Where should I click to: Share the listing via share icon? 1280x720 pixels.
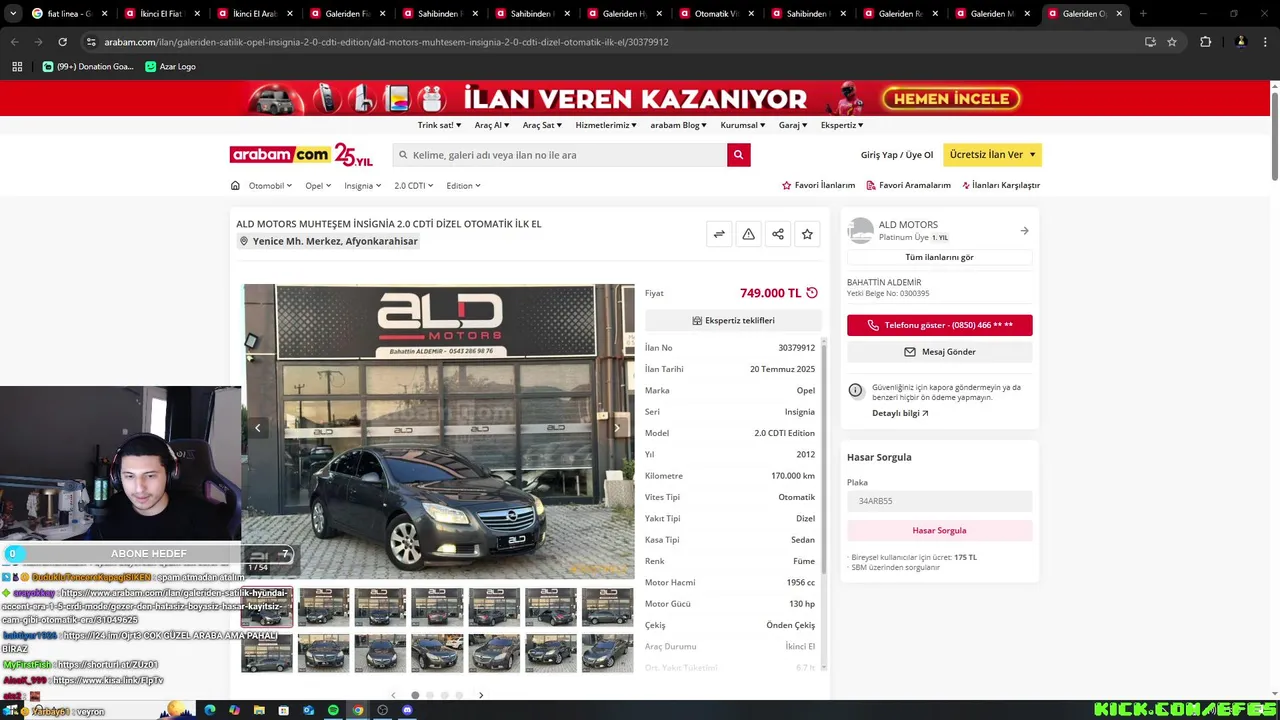777,234
